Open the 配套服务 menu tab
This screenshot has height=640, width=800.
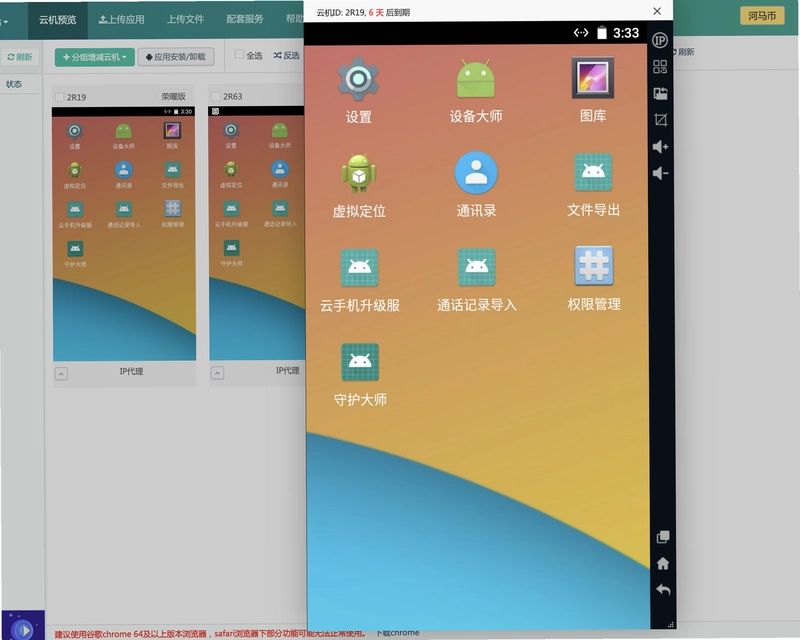(x=245, y=19)
